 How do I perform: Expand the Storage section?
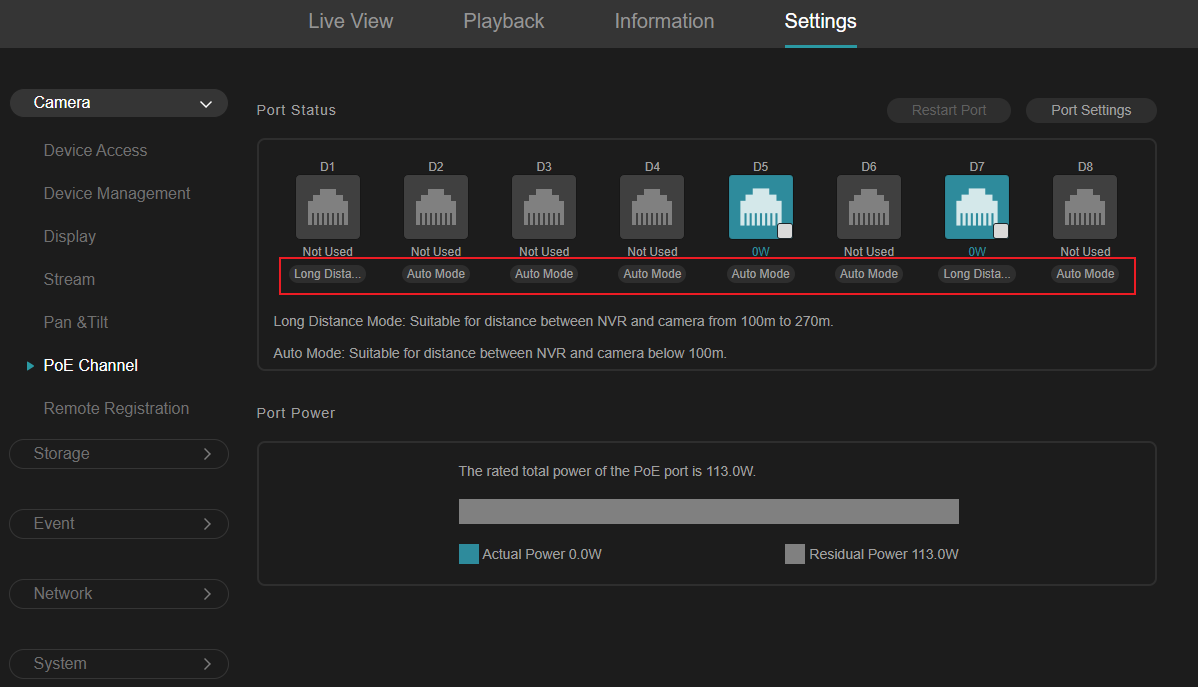coord(118,454)
